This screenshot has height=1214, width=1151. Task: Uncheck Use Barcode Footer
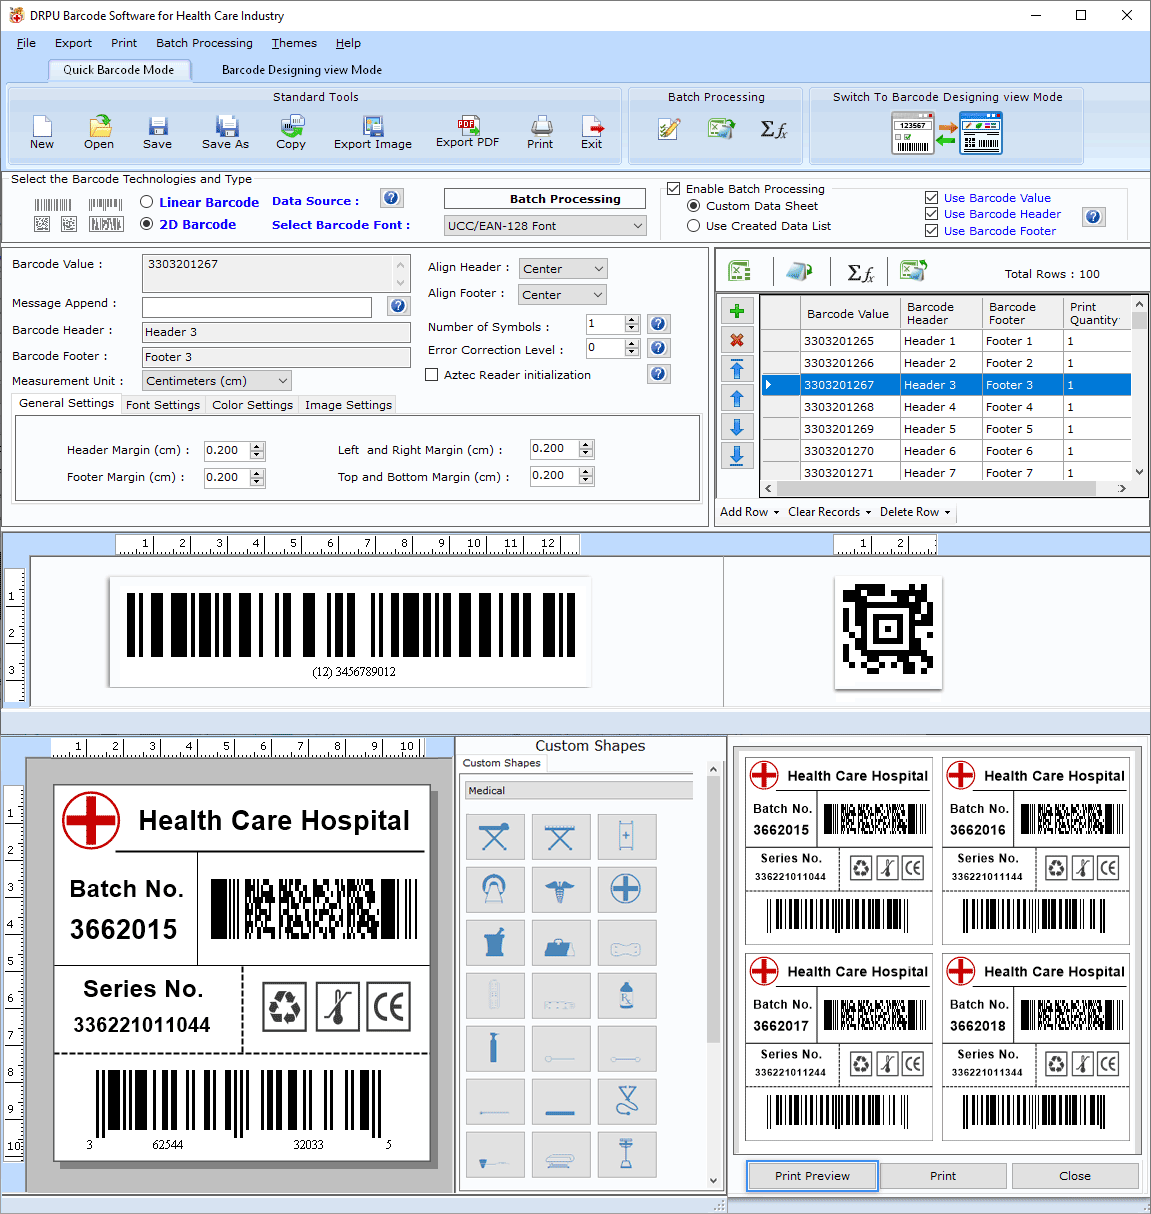pyautogui.click(x=931, y=230)
